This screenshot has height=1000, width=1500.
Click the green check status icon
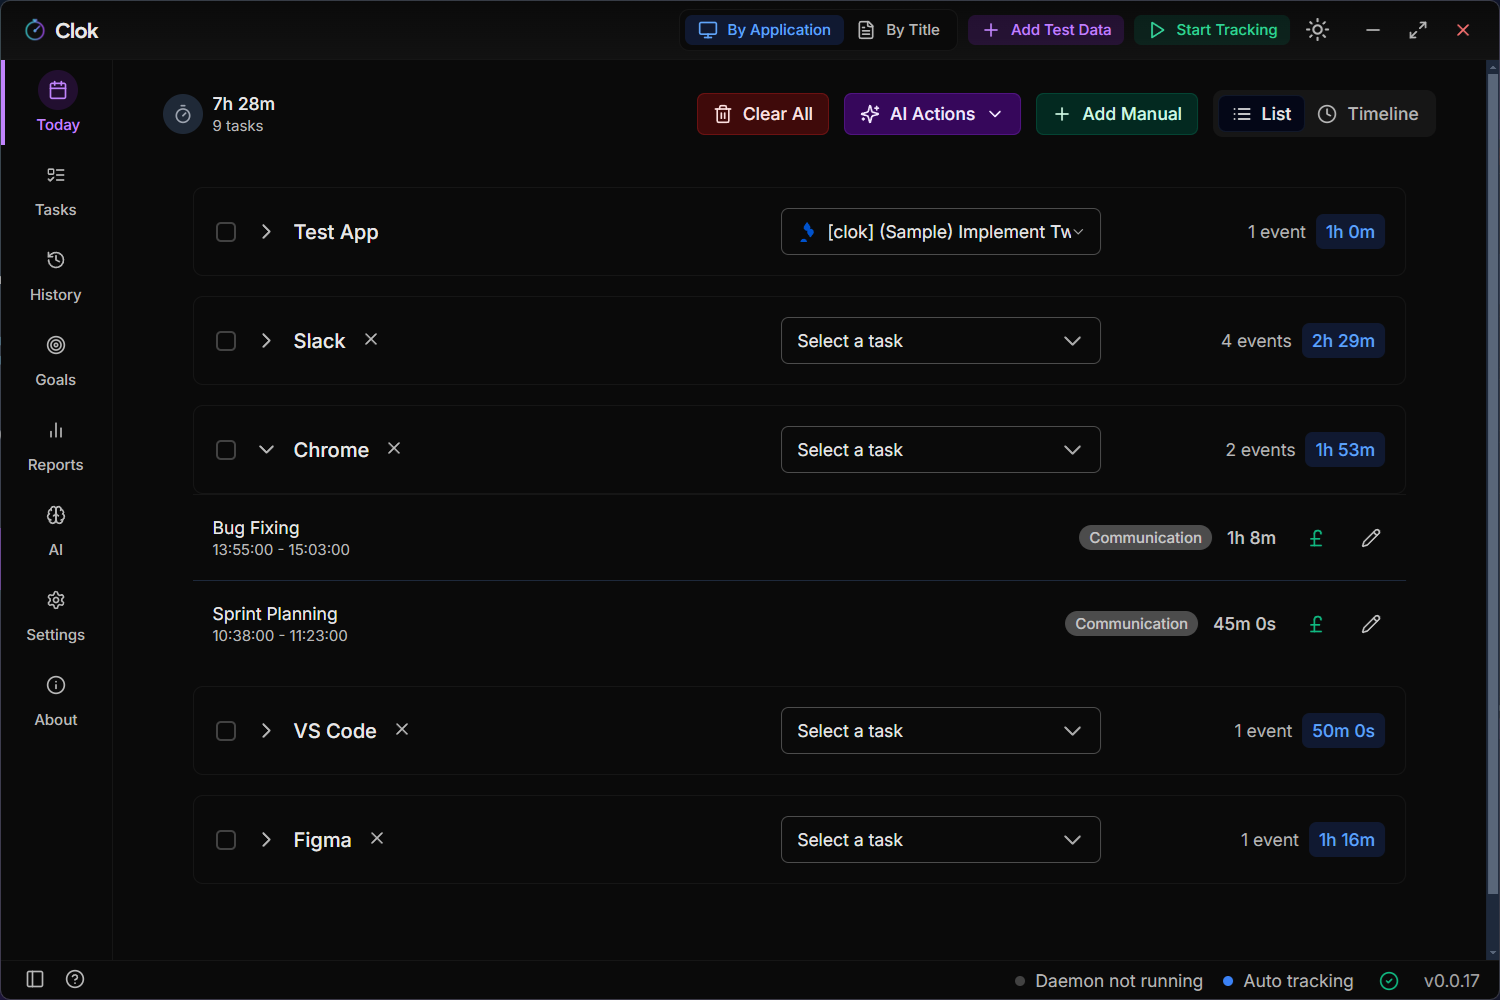tap(1389, 981)
